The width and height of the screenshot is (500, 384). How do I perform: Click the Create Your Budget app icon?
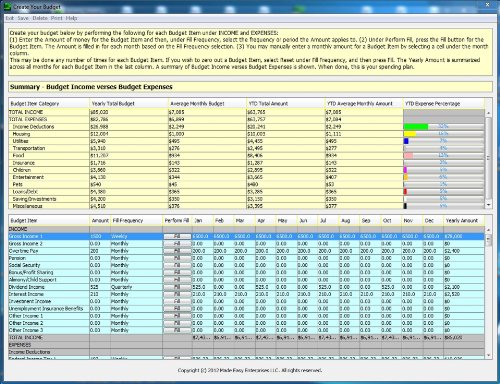(8, 6)
